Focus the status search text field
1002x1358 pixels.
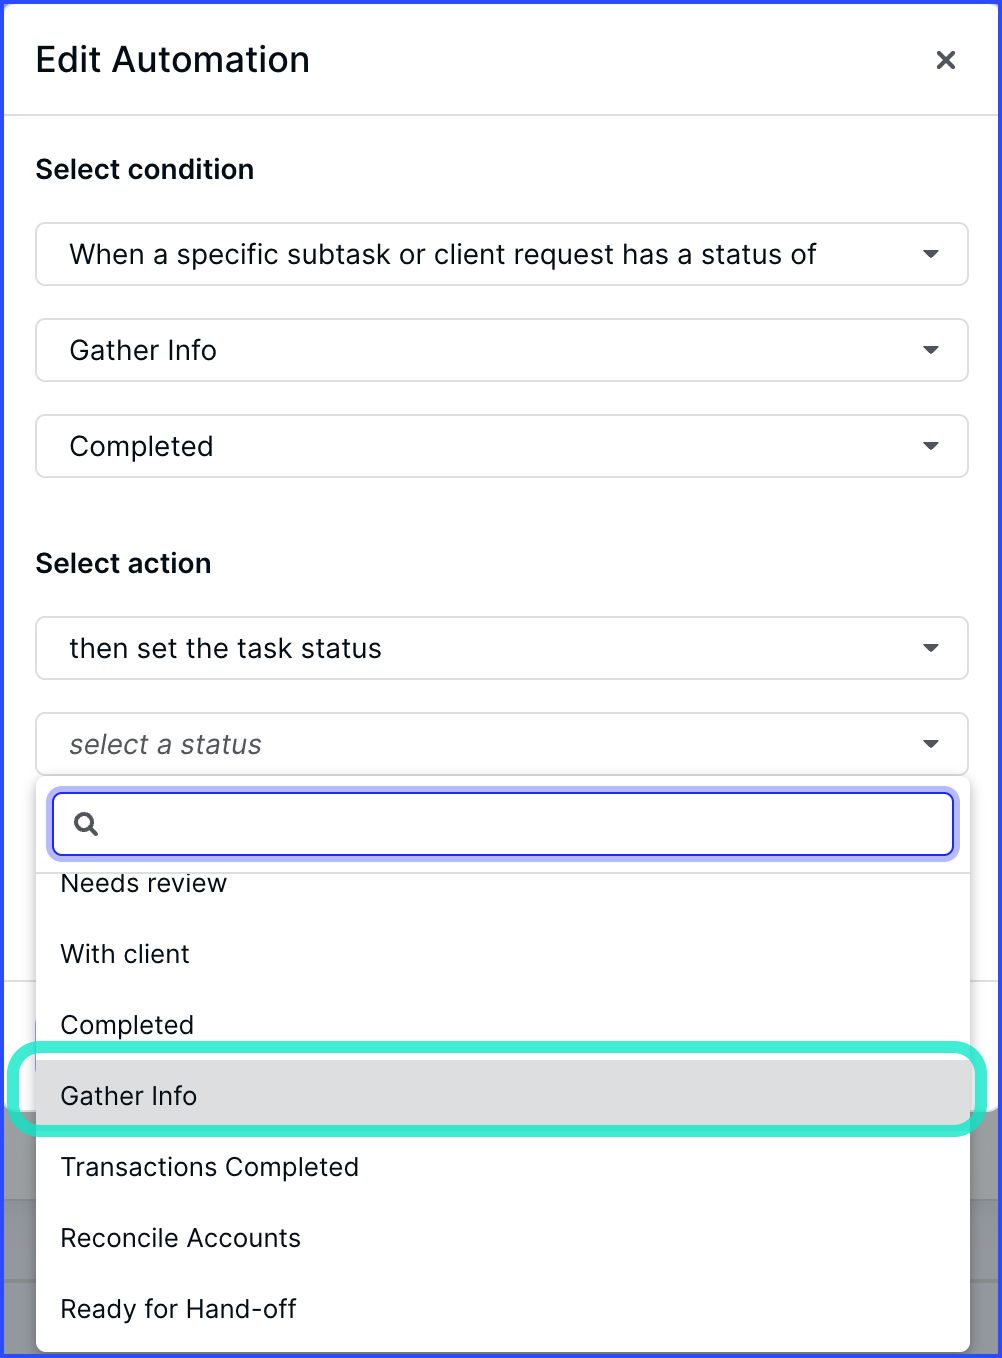coord(503,824)
